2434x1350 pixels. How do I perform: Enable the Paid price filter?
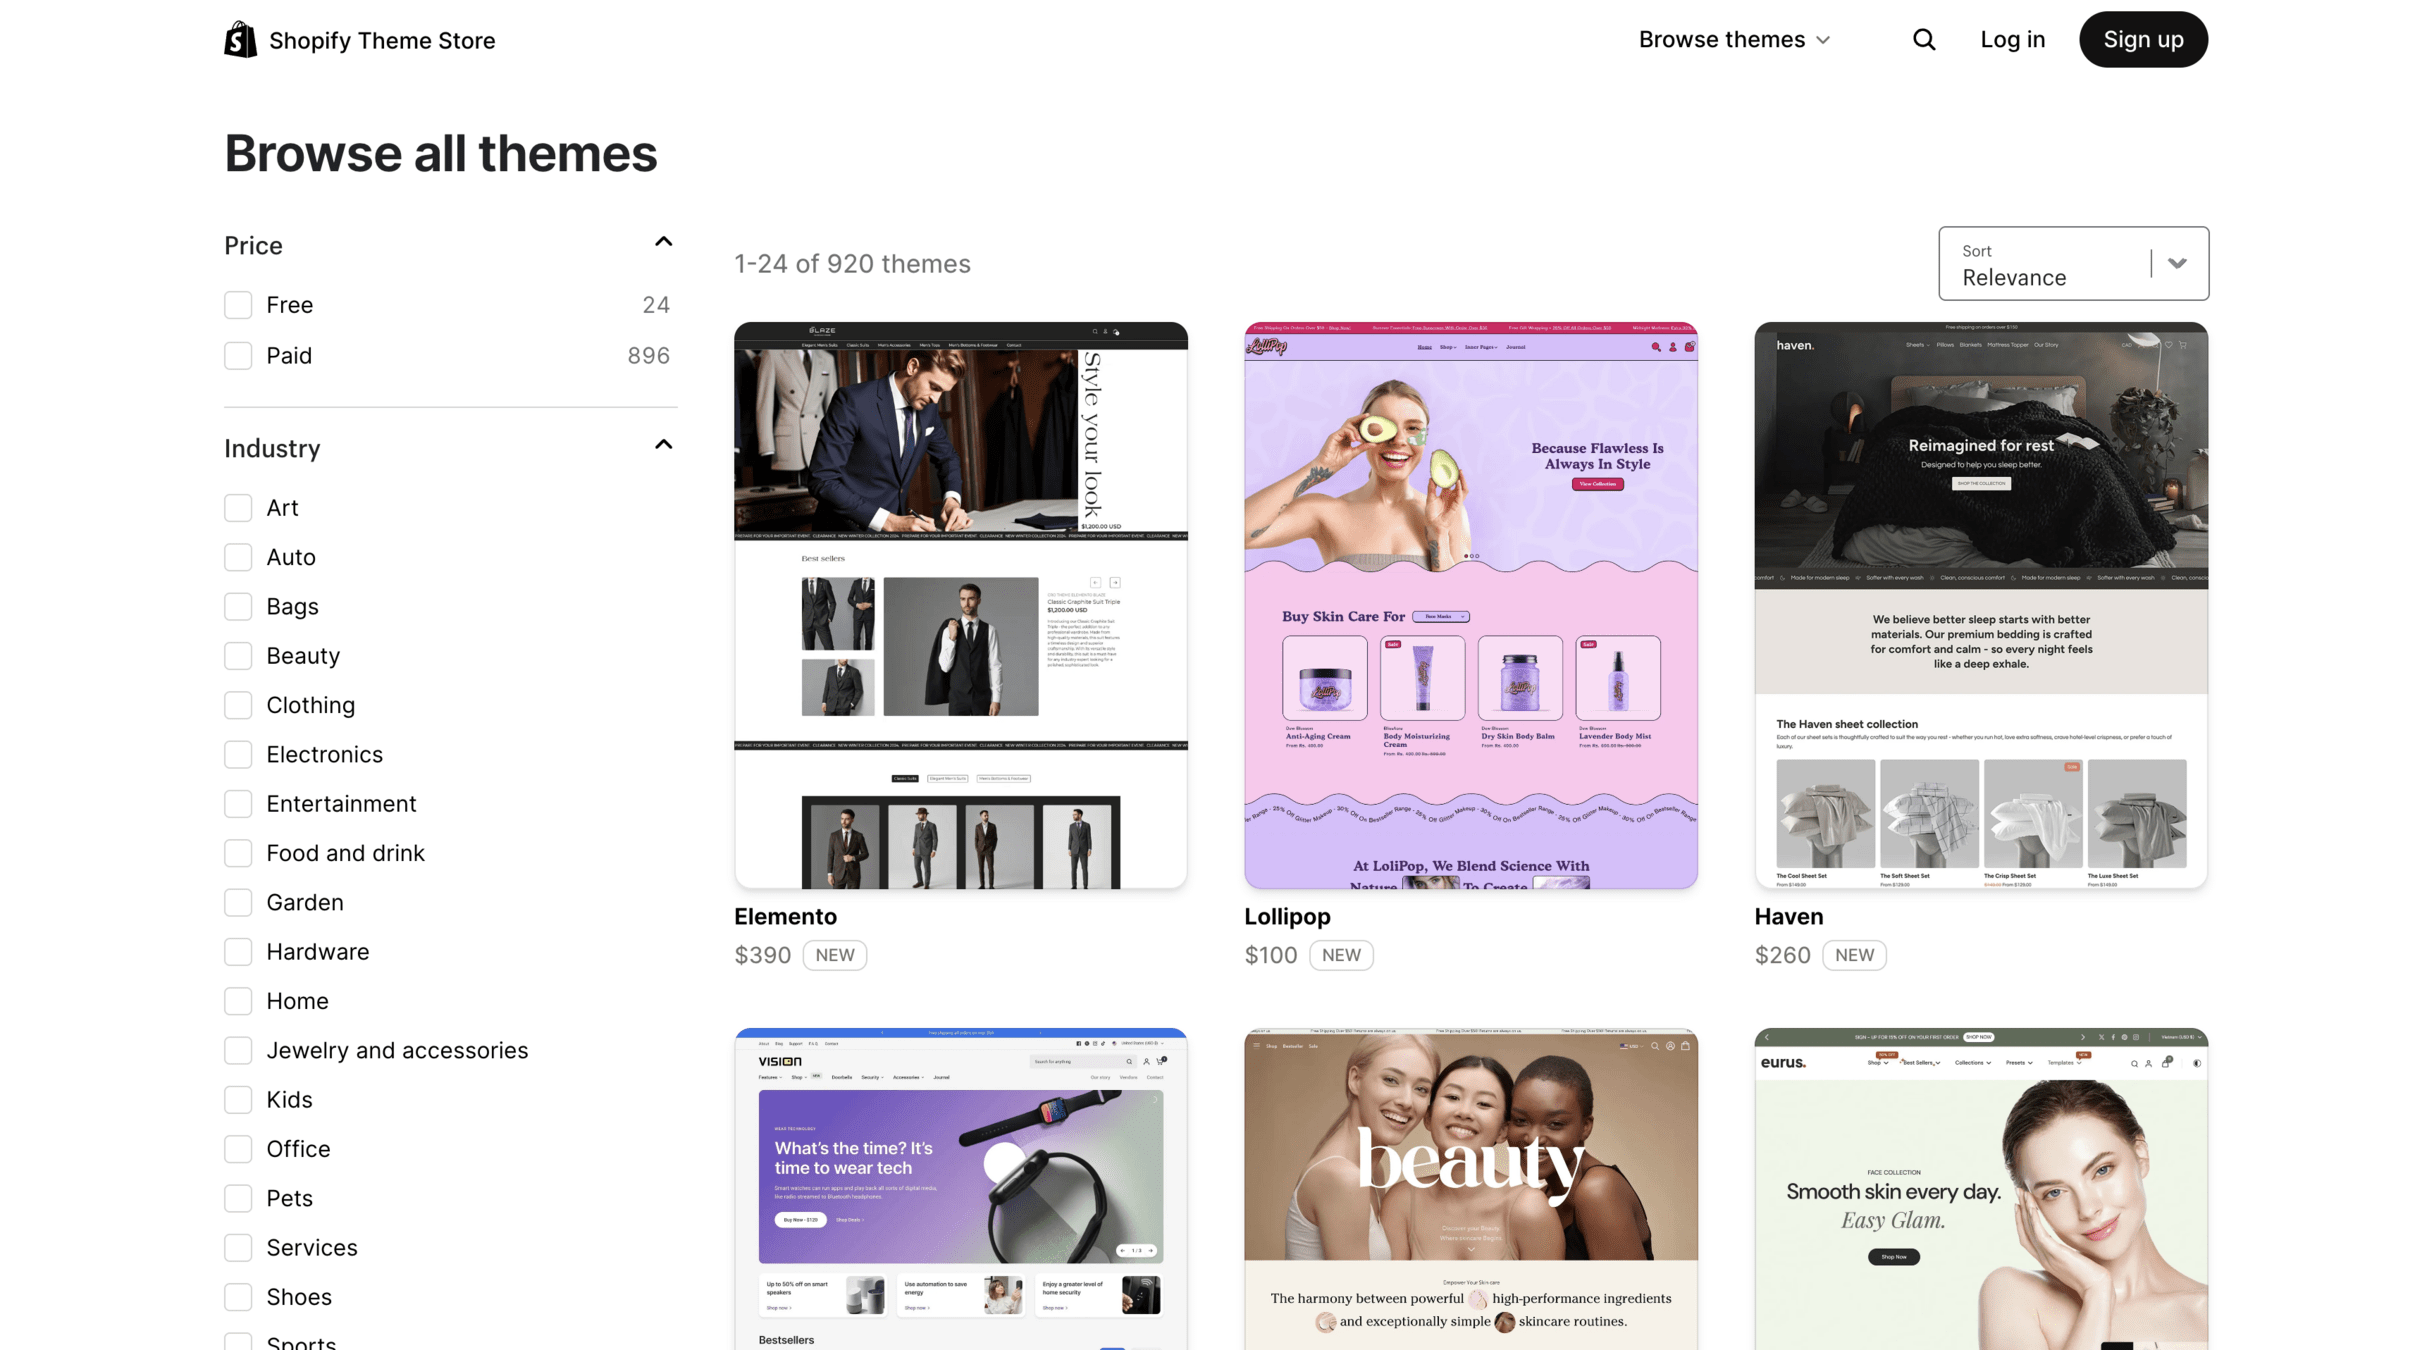(x=238, y=356)
